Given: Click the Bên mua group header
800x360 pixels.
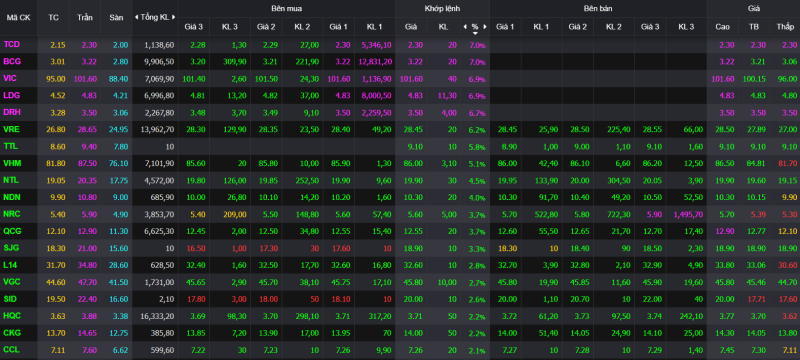Looking at the screenshot, I should [286, 9].
